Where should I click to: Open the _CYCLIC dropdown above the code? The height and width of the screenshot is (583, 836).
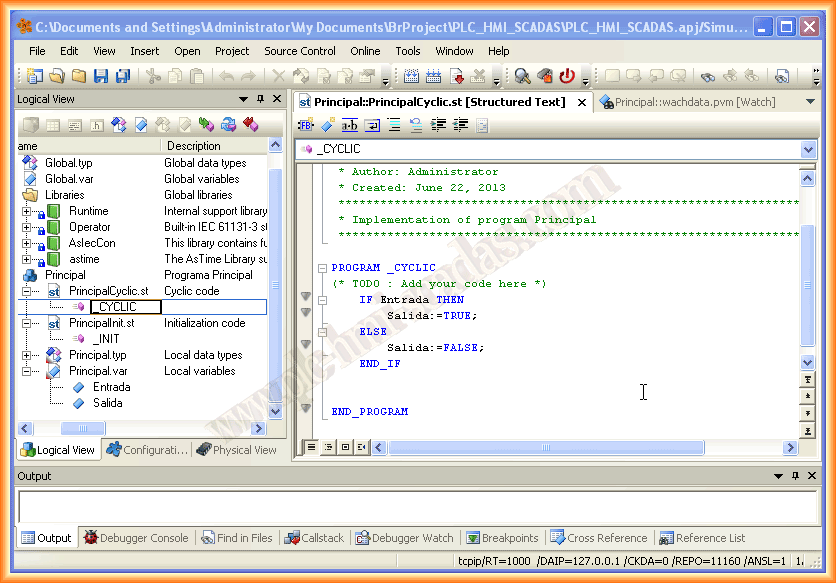pos(808,149)
